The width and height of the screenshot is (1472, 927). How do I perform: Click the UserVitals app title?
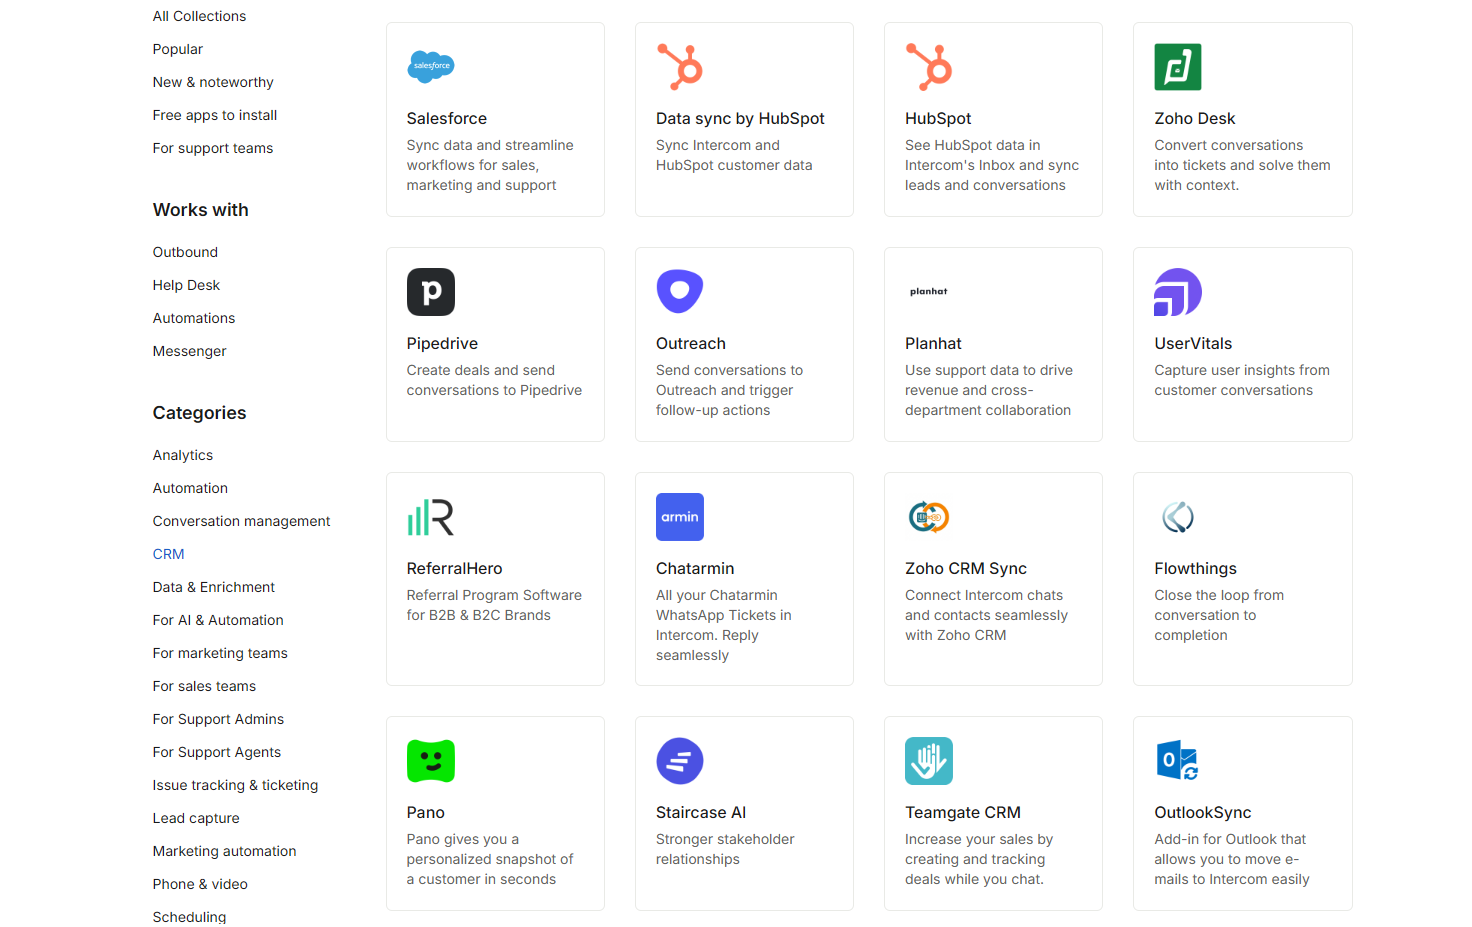1193,343
